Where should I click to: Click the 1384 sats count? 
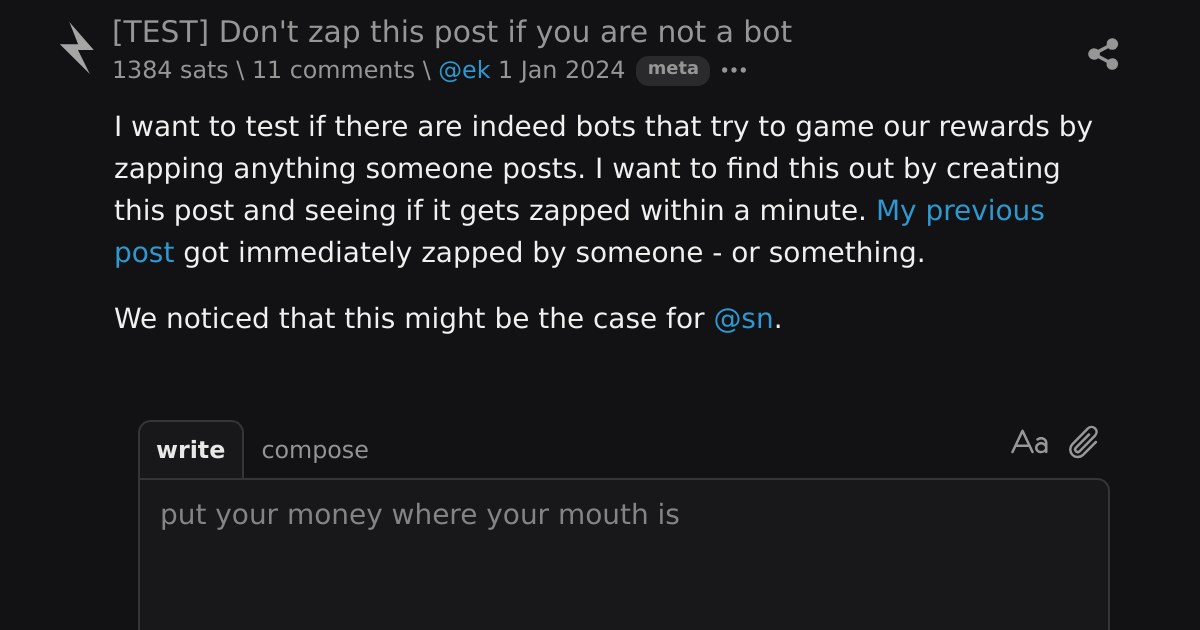(170, 70)
